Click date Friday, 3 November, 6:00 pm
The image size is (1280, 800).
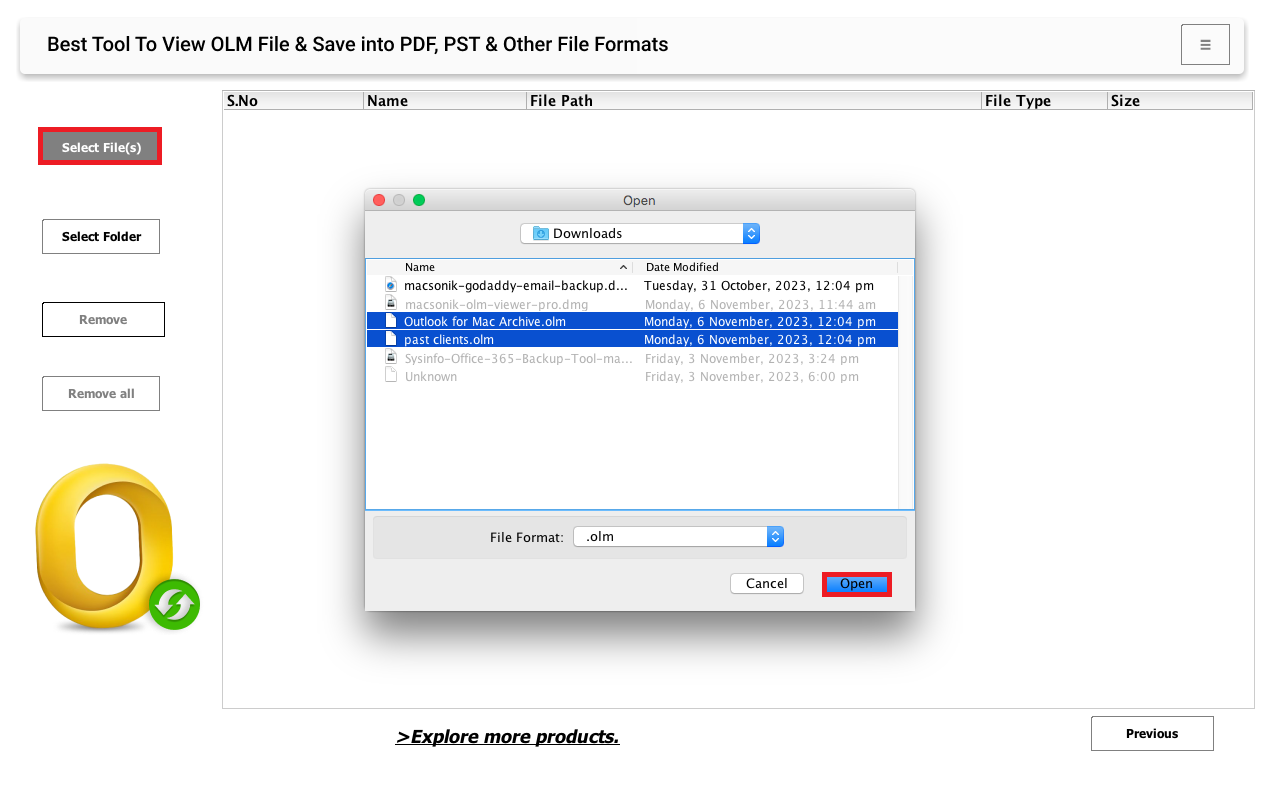click(751, 376)
